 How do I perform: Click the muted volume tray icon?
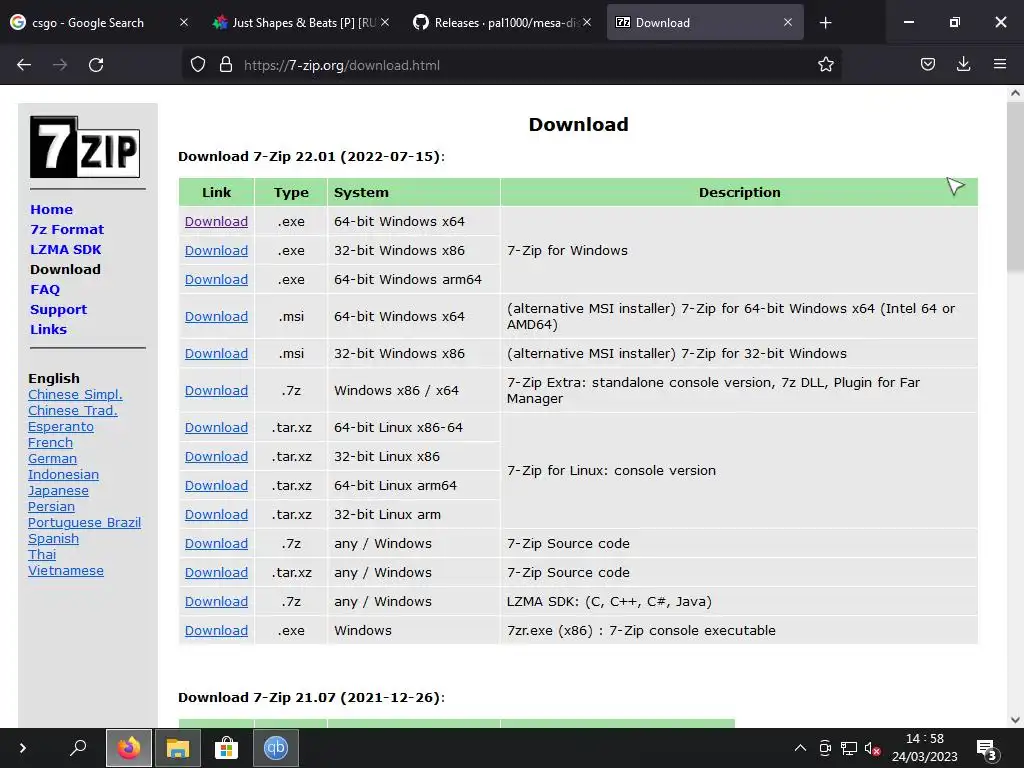[x=872, y=748]
